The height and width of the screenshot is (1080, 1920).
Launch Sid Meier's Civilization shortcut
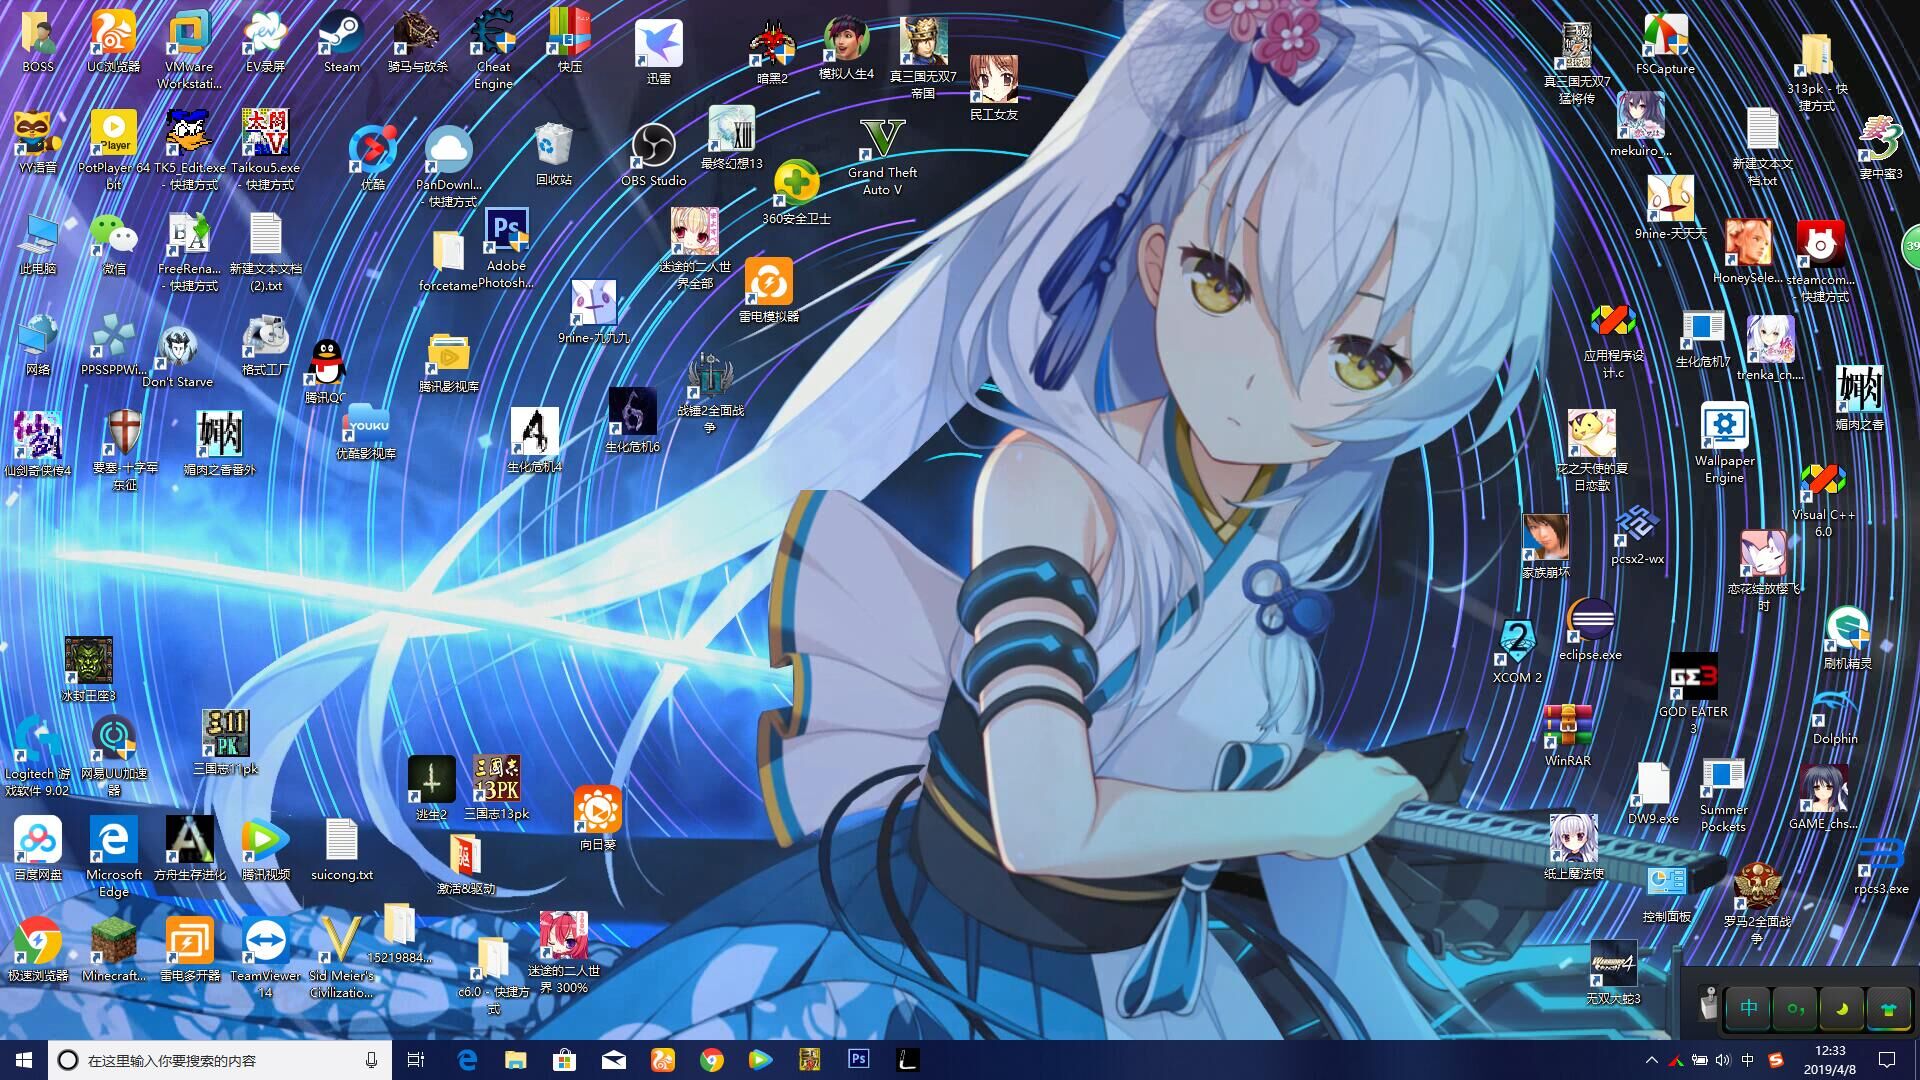[341, 958]
